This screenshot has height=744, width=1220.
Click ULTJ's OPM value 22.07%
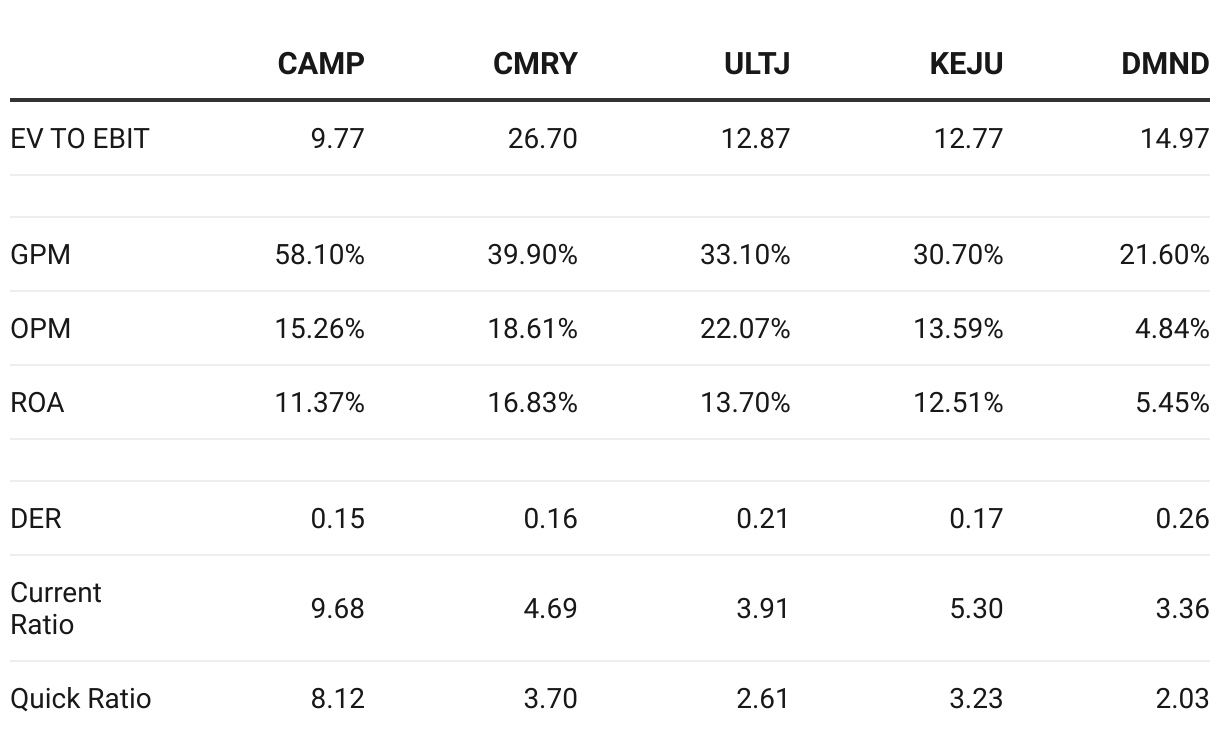tap(745, 329)
